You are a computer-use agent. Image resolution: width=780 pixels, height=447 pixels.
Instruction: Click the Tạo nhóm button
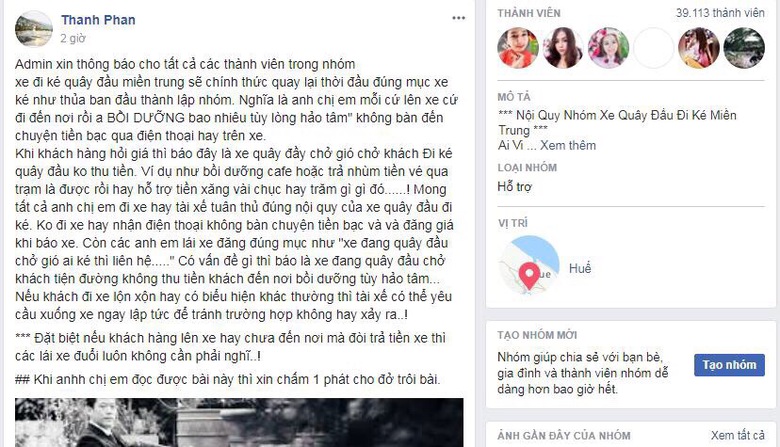coord(729,365)
